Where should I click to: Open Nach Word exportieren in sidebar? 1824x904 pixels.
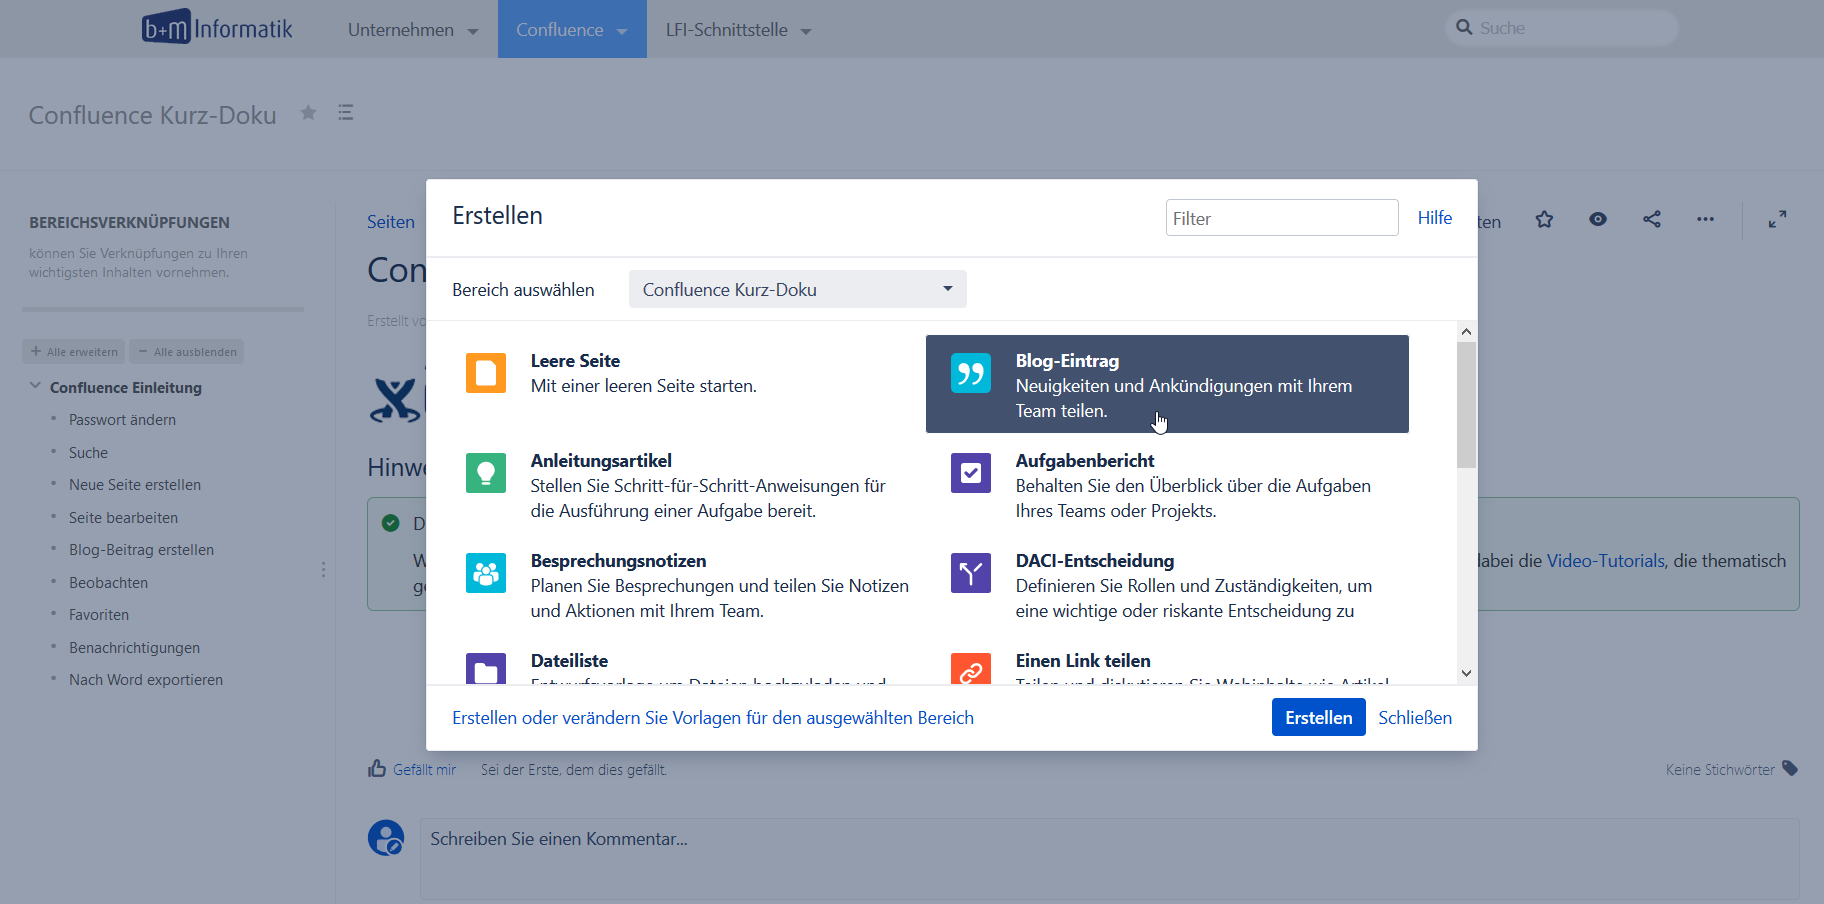(146, 680)
